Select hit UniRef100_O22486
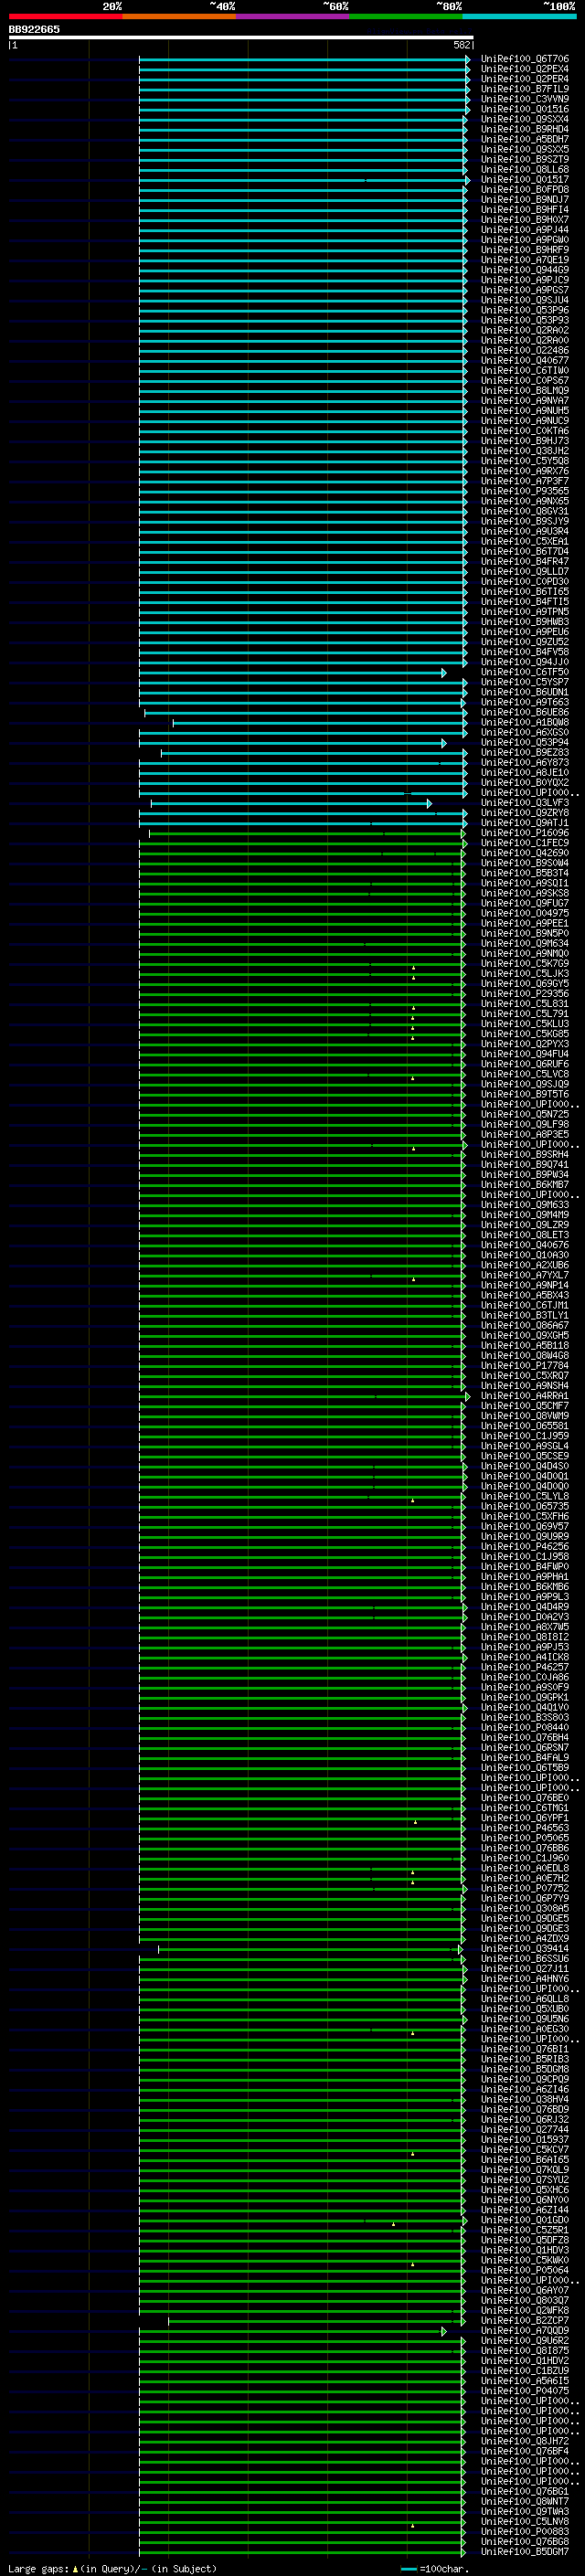 [x=525, y=350]
